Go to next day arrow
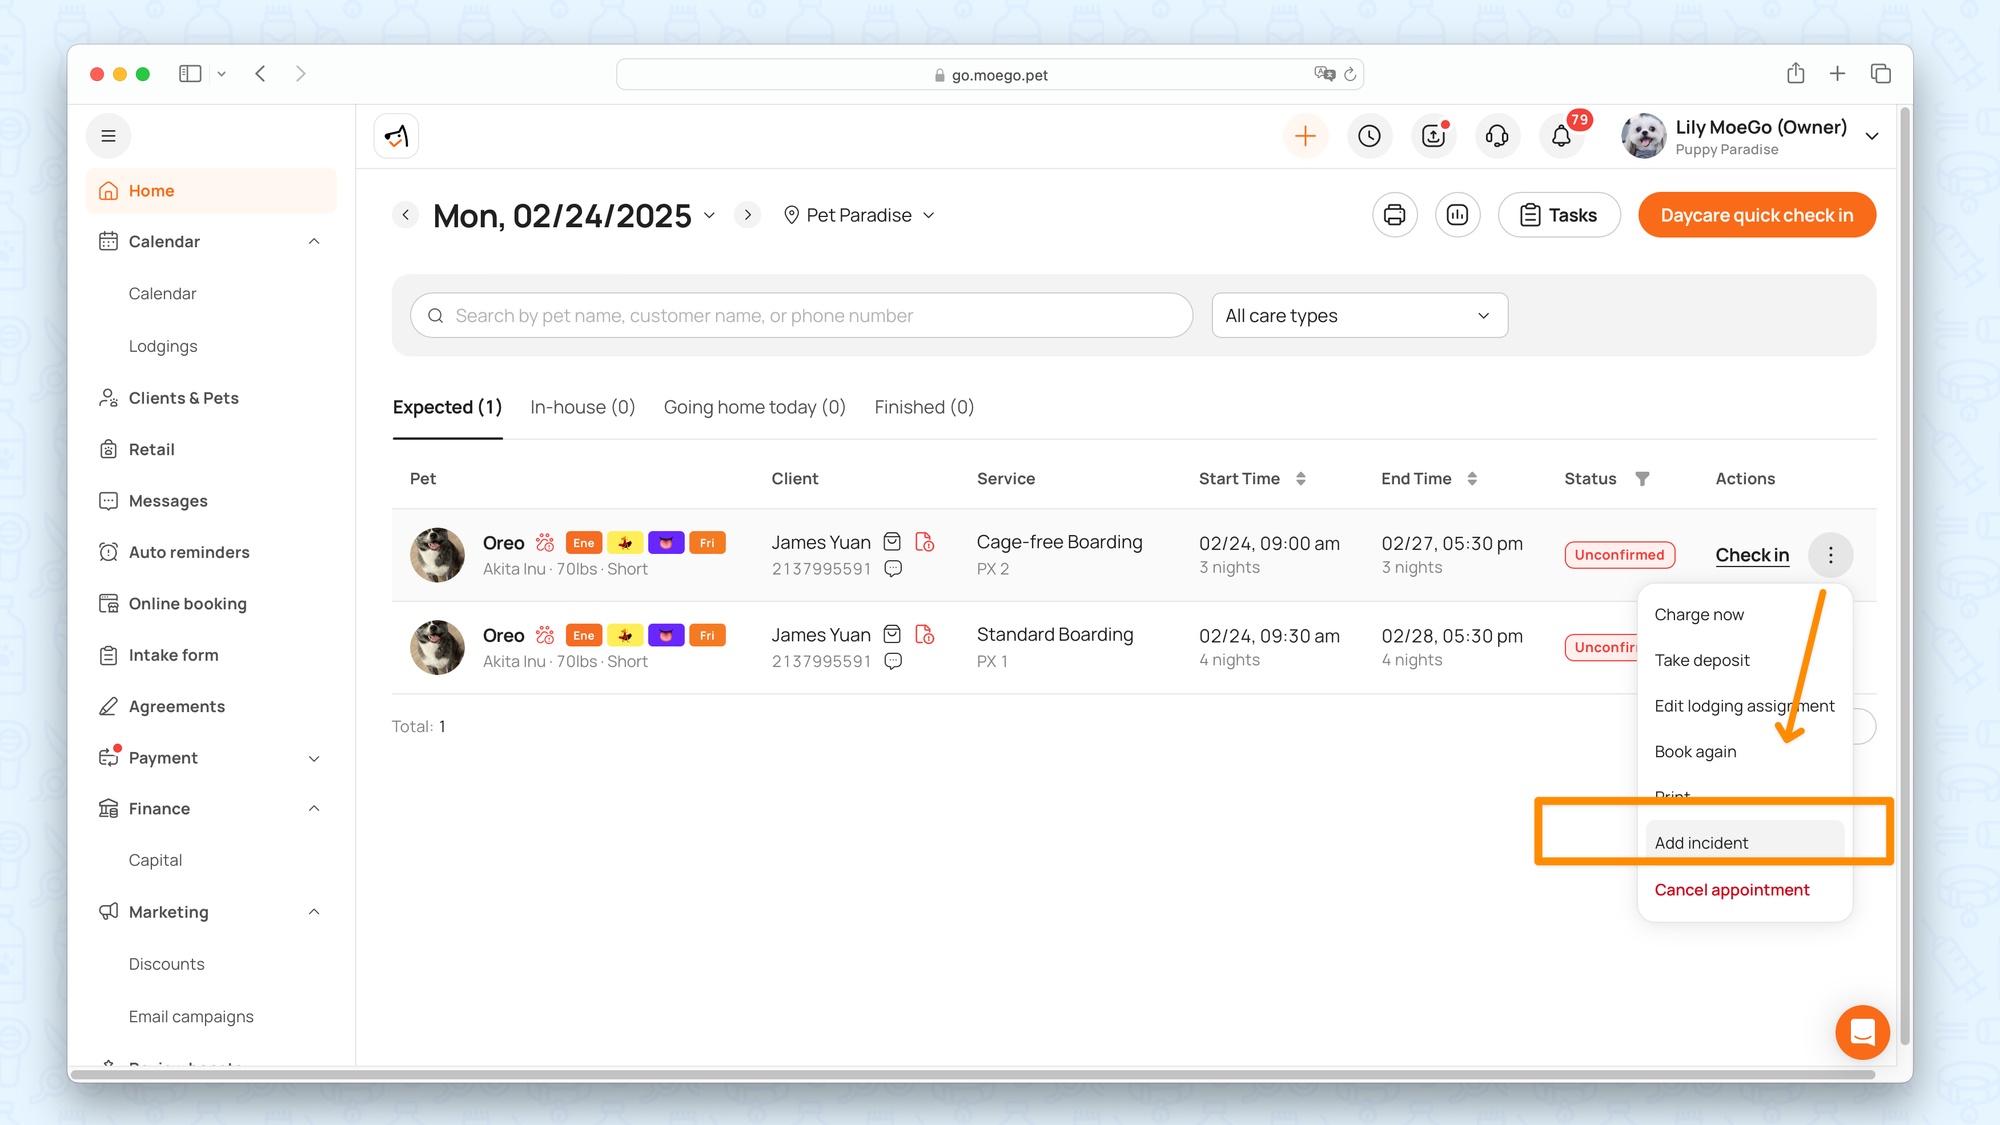 747,215
